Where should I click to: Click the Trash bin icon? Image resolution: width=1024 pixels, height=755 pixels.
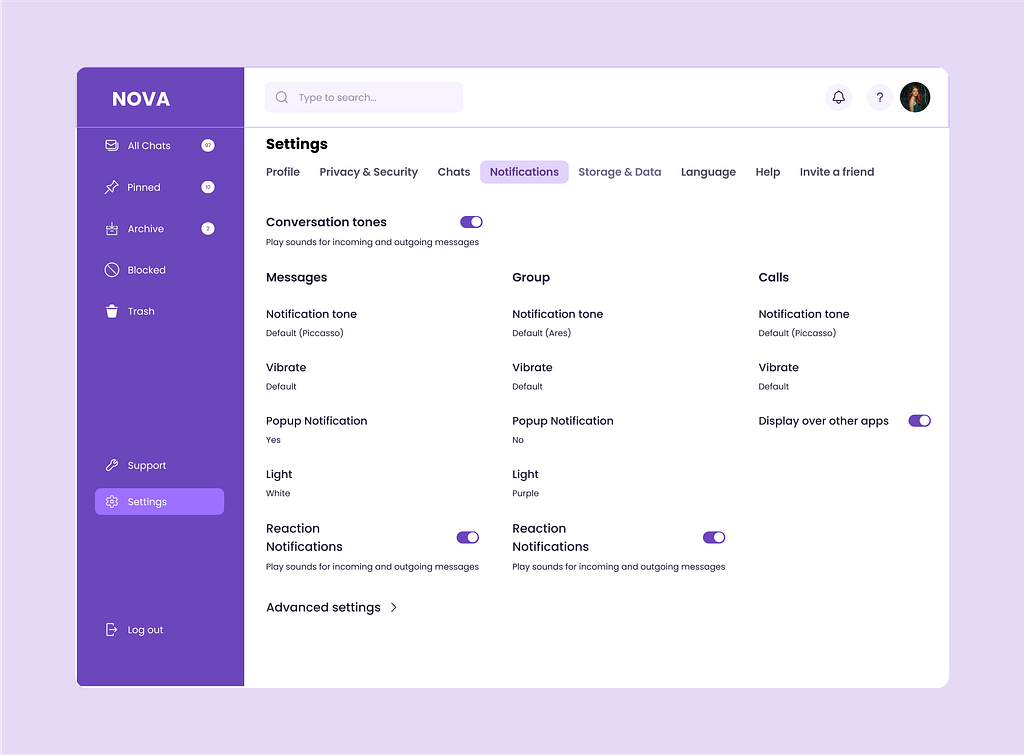coord(112,312)
